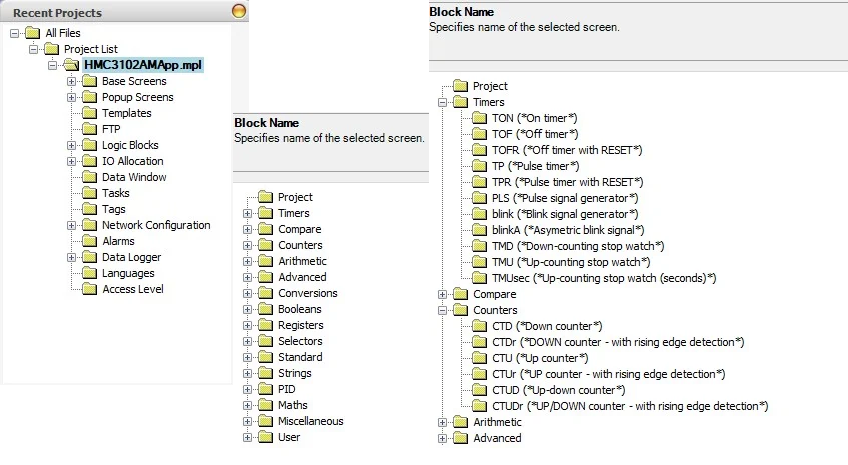The width and height of the screenshot is (848, 465).
Task: Expand the Conversions block category
Action: 247,294
